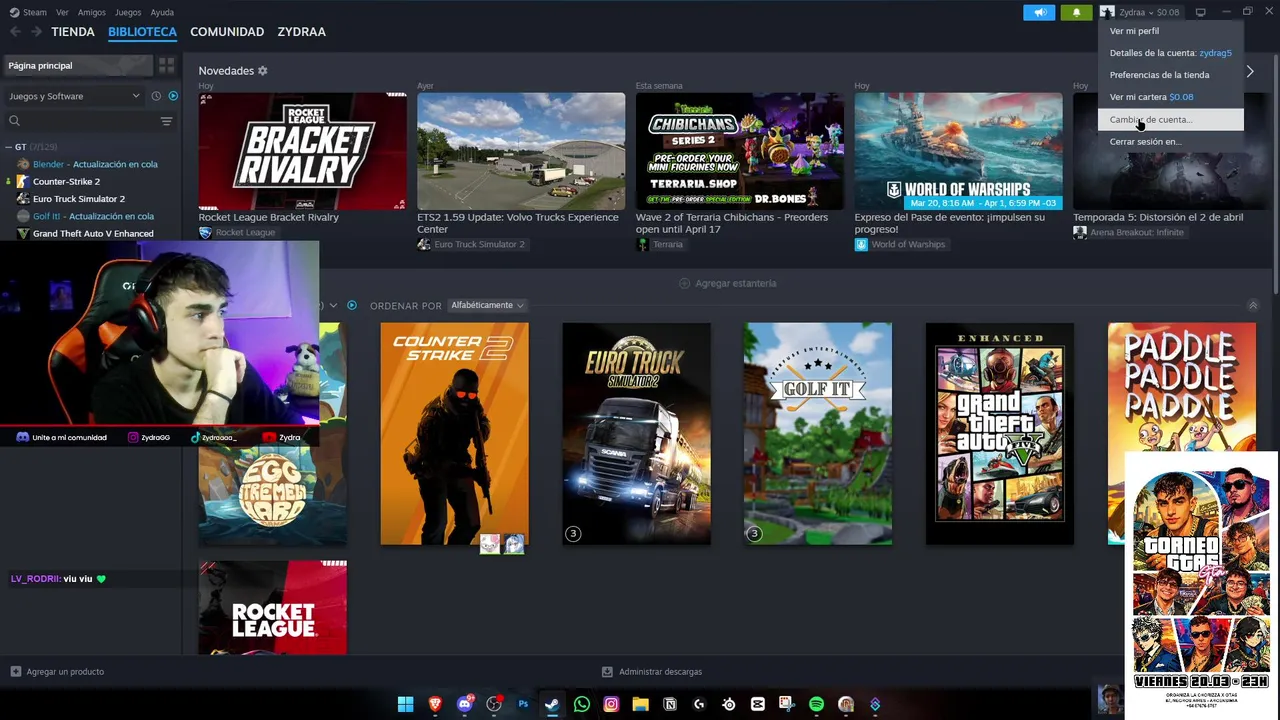Screen dimensions: 1280x720
Task: Click the downloads icon beside Administrar descargas
Action: 607,672
